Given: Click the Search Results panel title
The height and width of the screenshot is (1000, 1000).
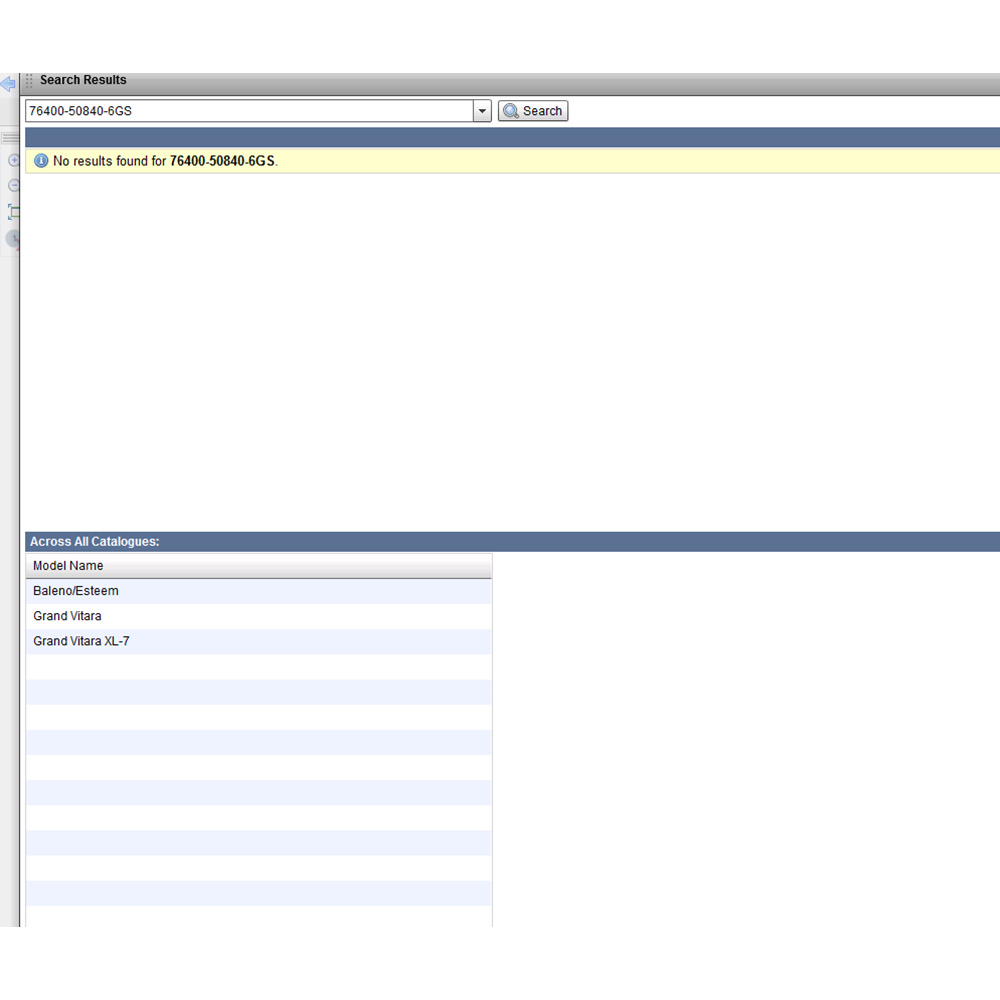Looking at the screenshot, I should (x=83, y=80).
